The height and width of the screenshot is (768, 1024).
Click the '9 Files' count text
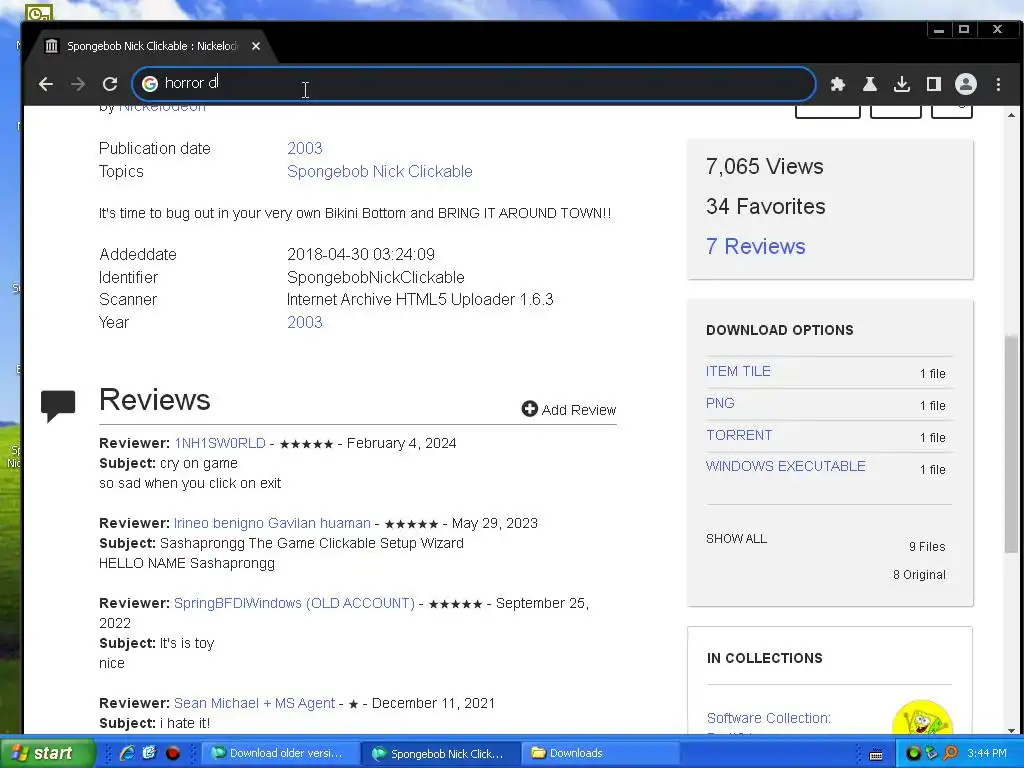(x=927, y=547)
